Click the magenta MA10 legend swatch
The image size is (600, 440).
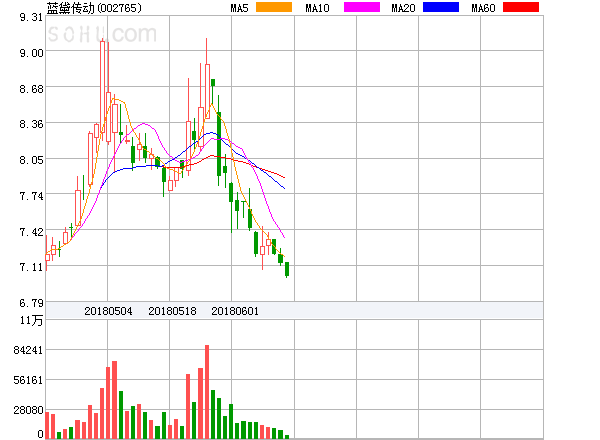362,7
